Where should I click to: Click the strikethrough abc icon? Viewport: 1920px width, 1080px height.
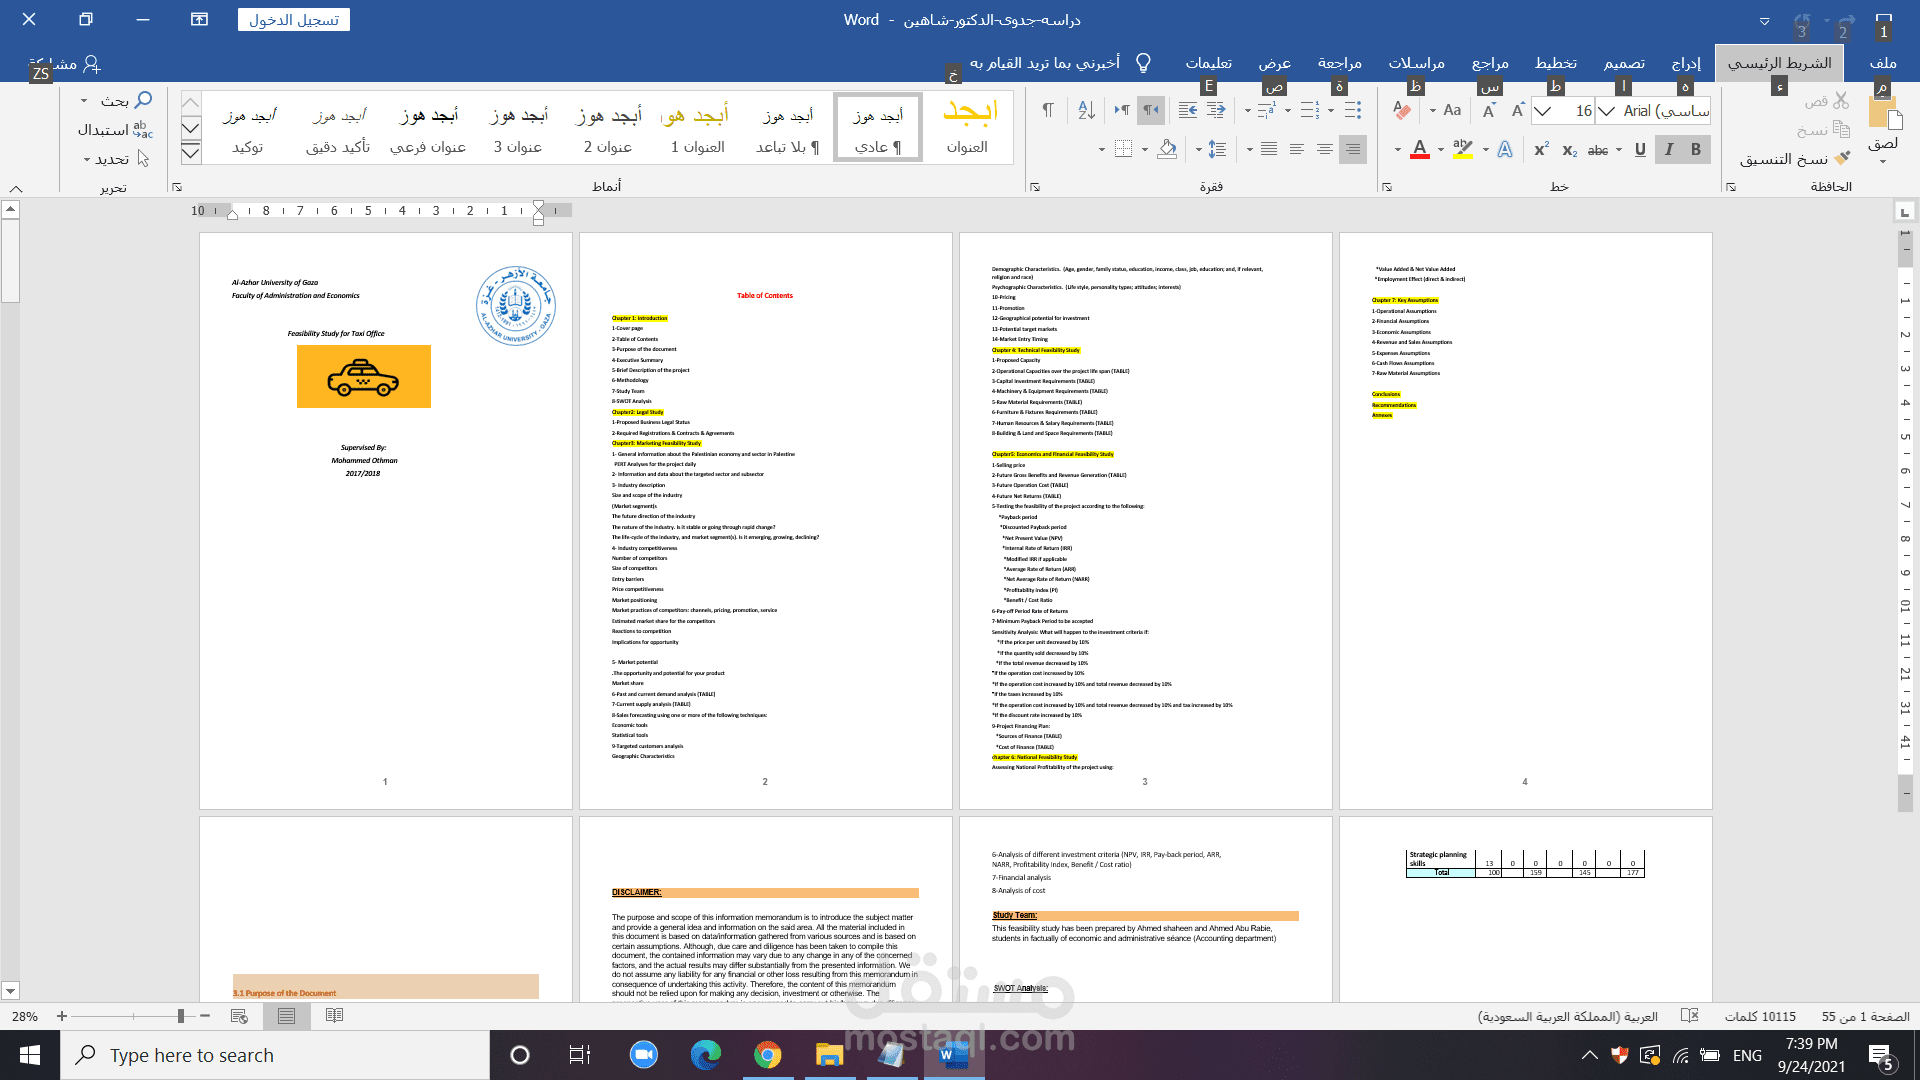point(1598,150)
